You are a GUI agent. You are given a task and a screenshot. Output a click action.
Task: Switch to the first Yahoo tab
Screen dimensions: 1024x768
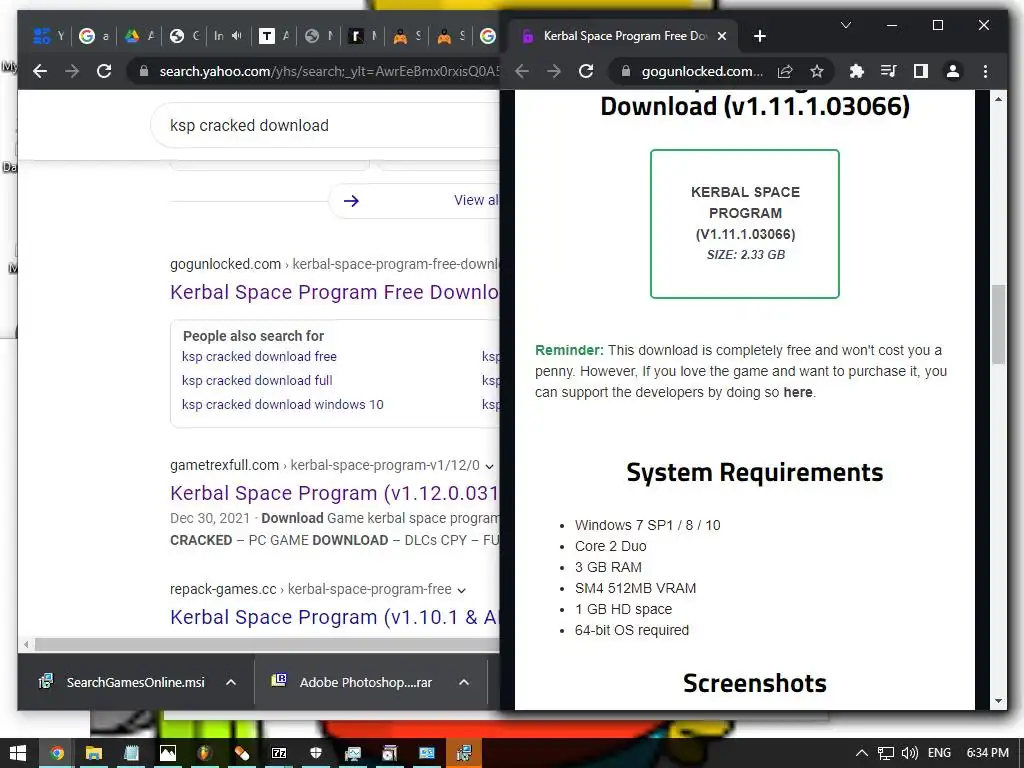(x=50, y=36)
